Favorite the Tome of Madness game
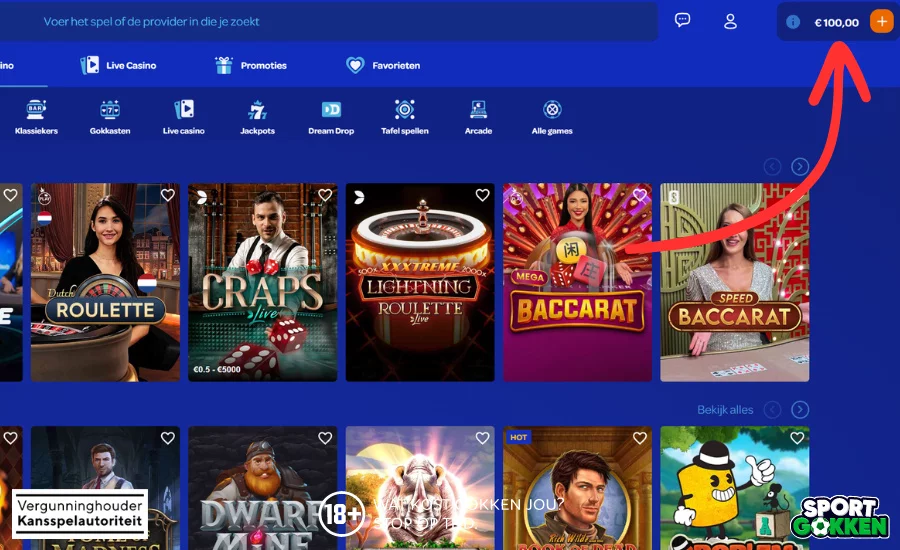The image size is (900, 550). [x=168, y=438]
